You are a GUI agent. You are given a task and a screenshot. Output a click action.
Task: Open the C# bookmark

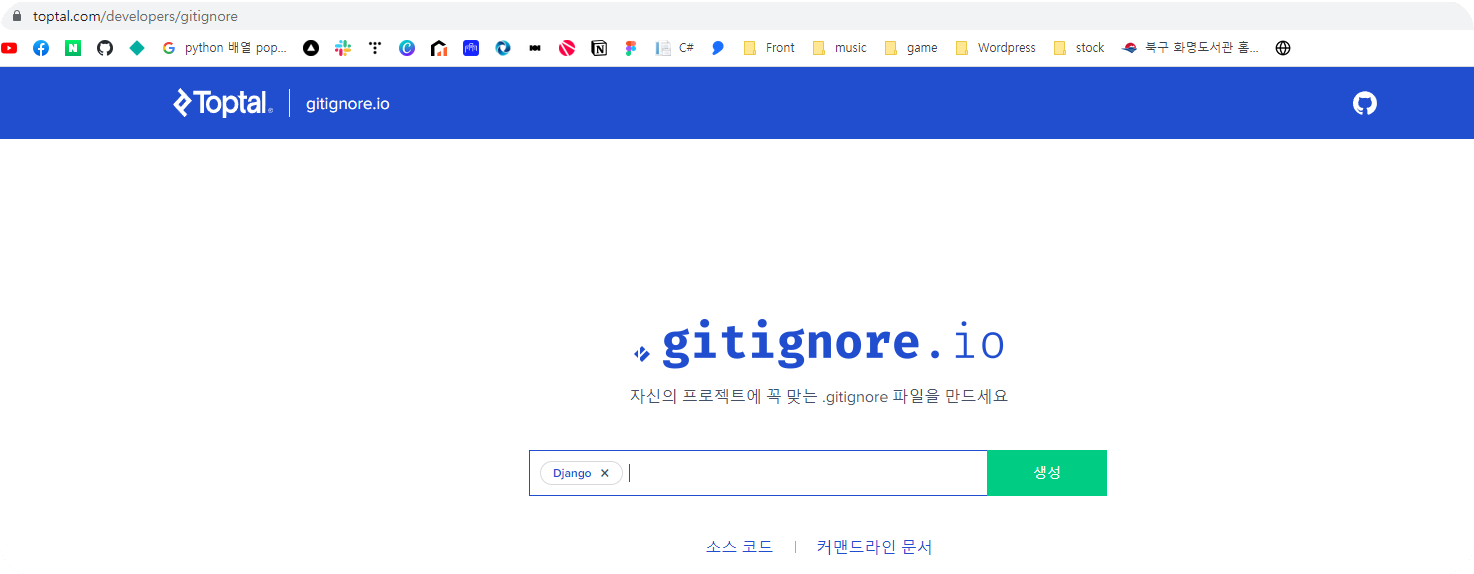pos(675,48)
